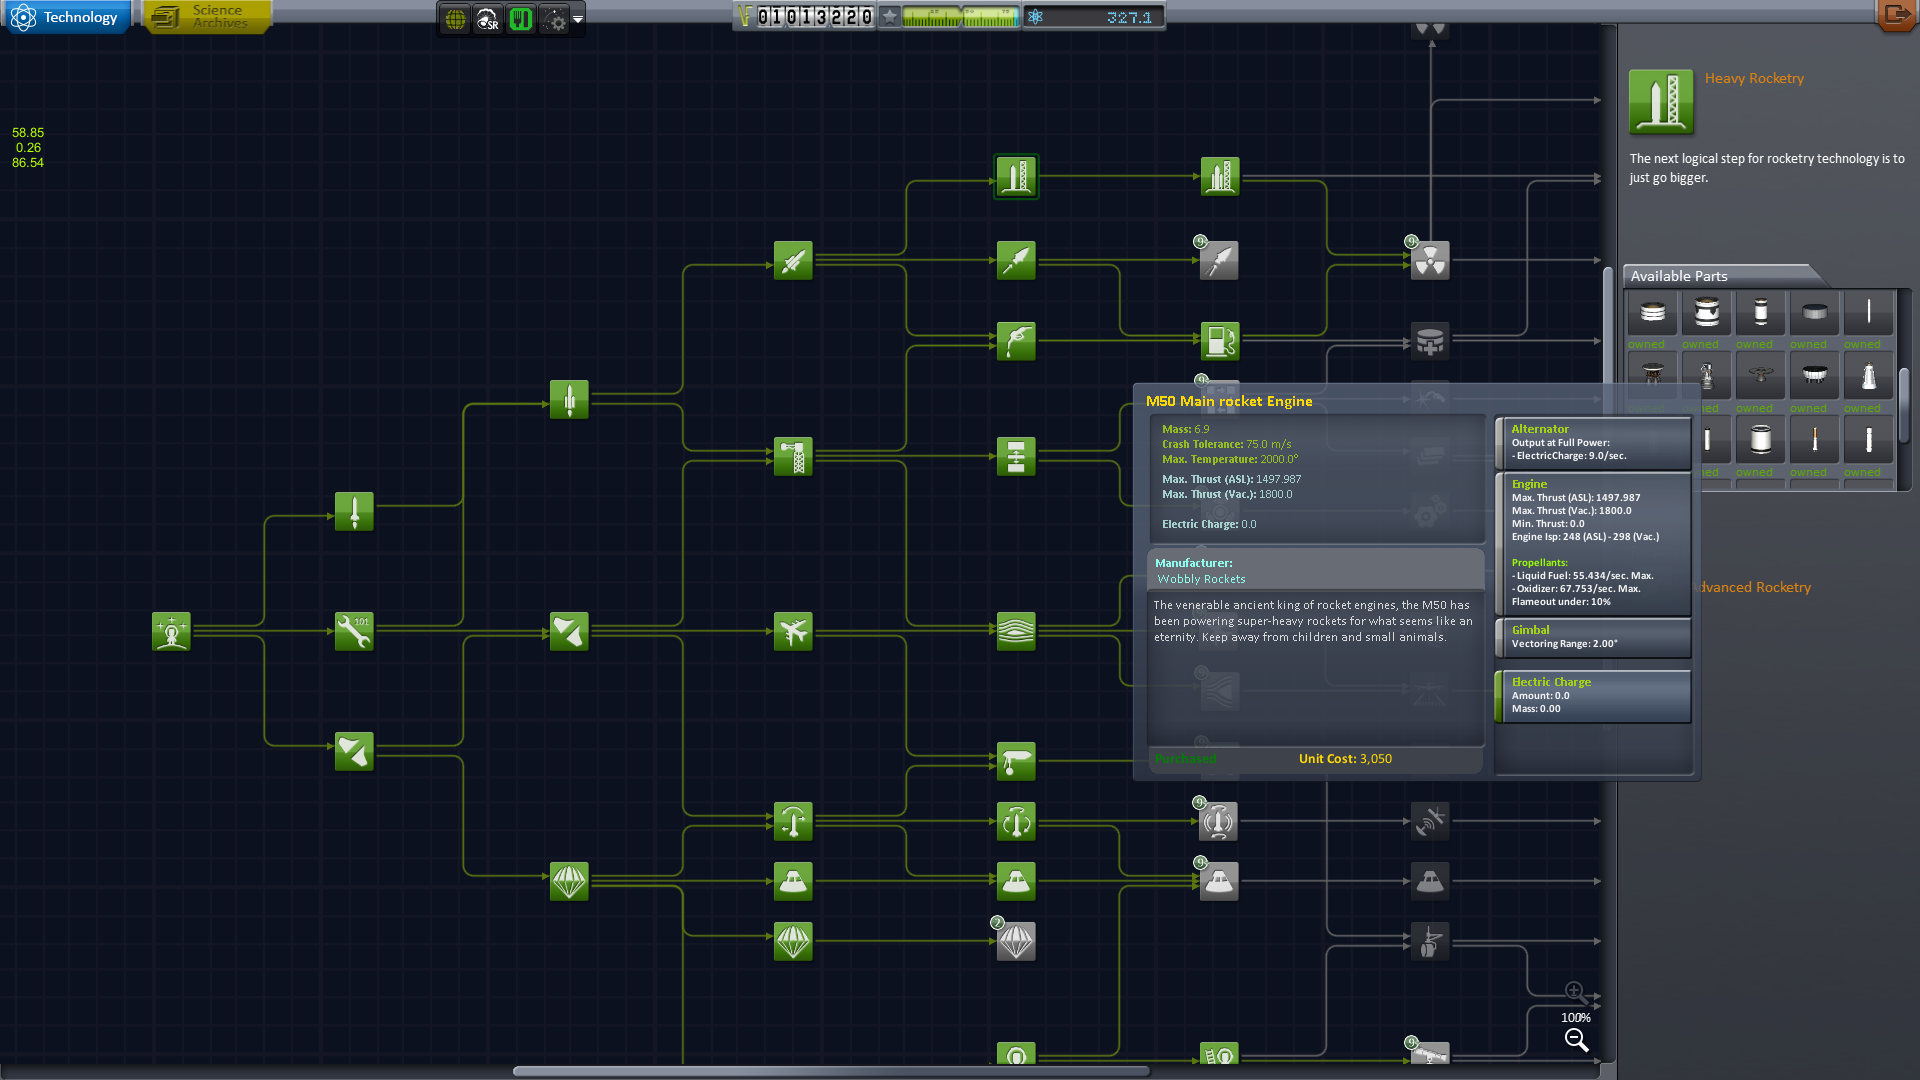Image resolution: width=1920 pixels, height=1080 pixels.
Task: Click the General Construction tower node
Action: point(793,457)
